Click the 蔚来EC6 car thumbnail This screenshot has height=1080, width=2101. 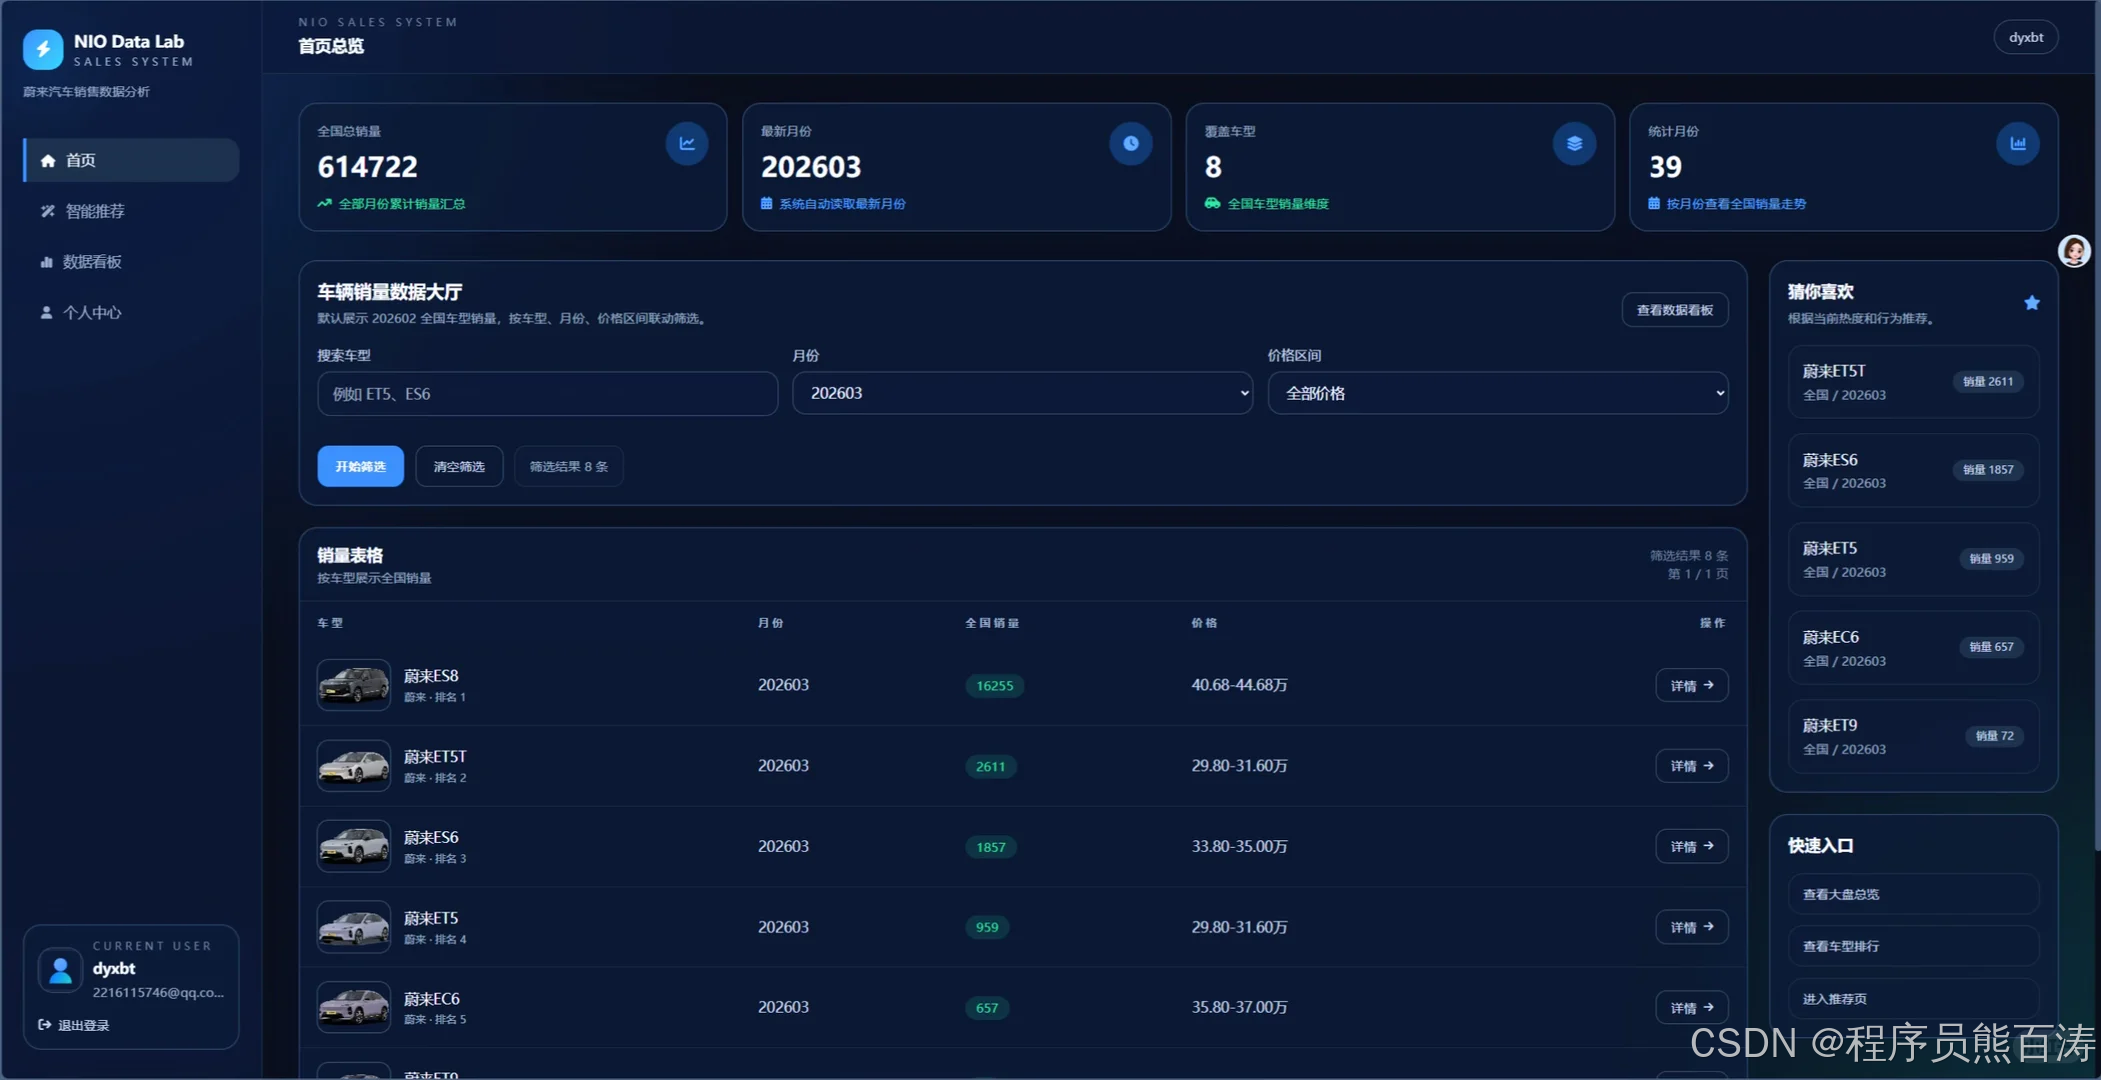click(353, 1007)
